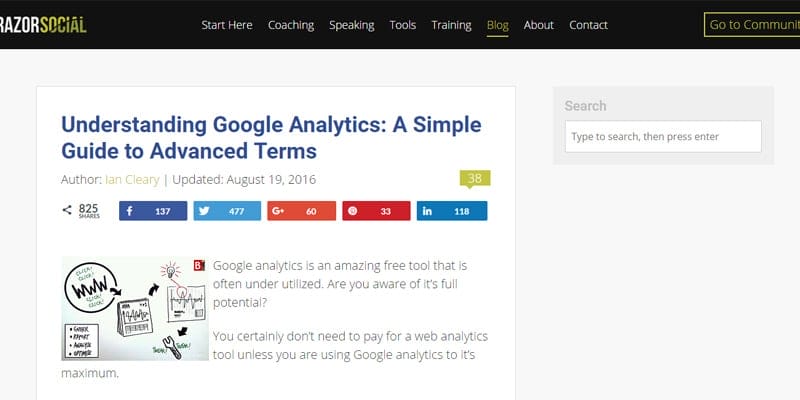Share article on Facebook
Image resolution: width=800 pixels, height=400 pixels.
tap(153, 211)
